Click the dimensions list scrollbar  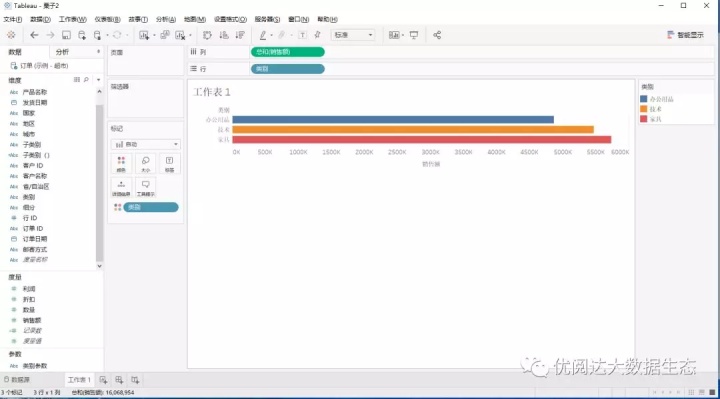(99, 184)
